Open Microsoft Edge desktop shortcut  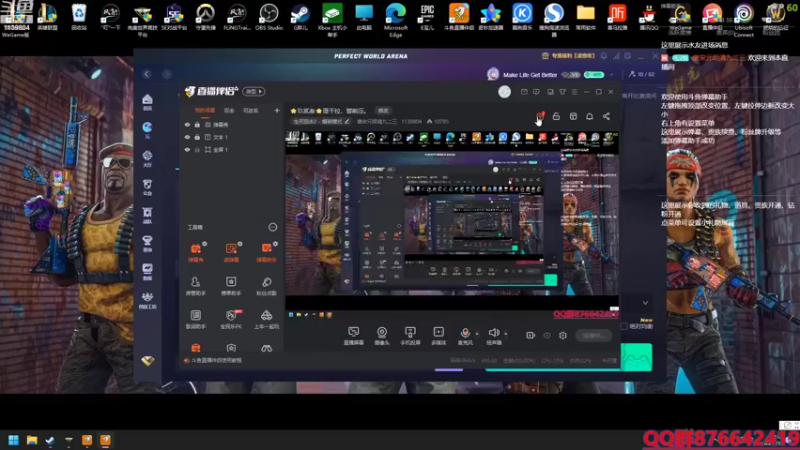[396, 19]
